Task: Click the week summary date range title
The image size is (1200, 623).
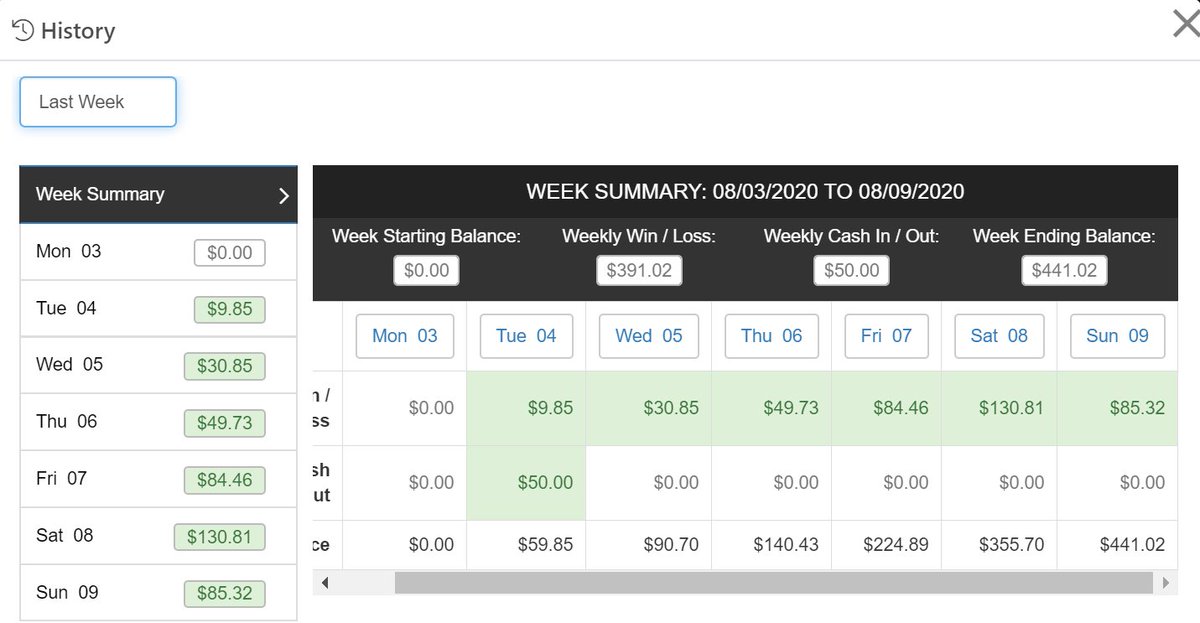Action: (745, 191)
